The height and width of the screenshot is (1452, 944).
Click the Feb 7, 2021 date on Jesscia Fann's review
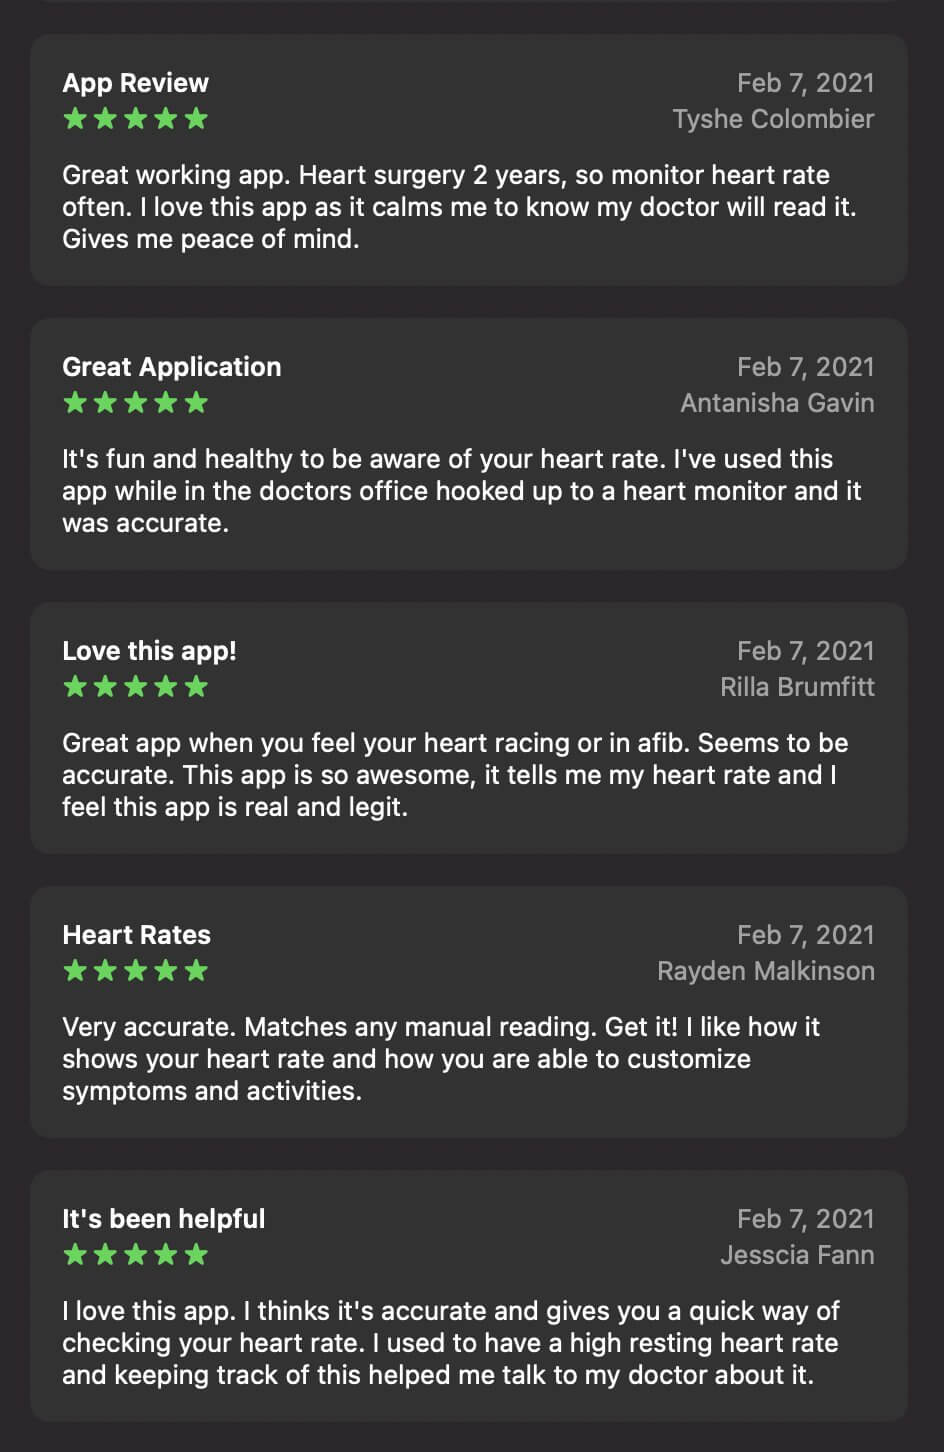(805, 1219)
